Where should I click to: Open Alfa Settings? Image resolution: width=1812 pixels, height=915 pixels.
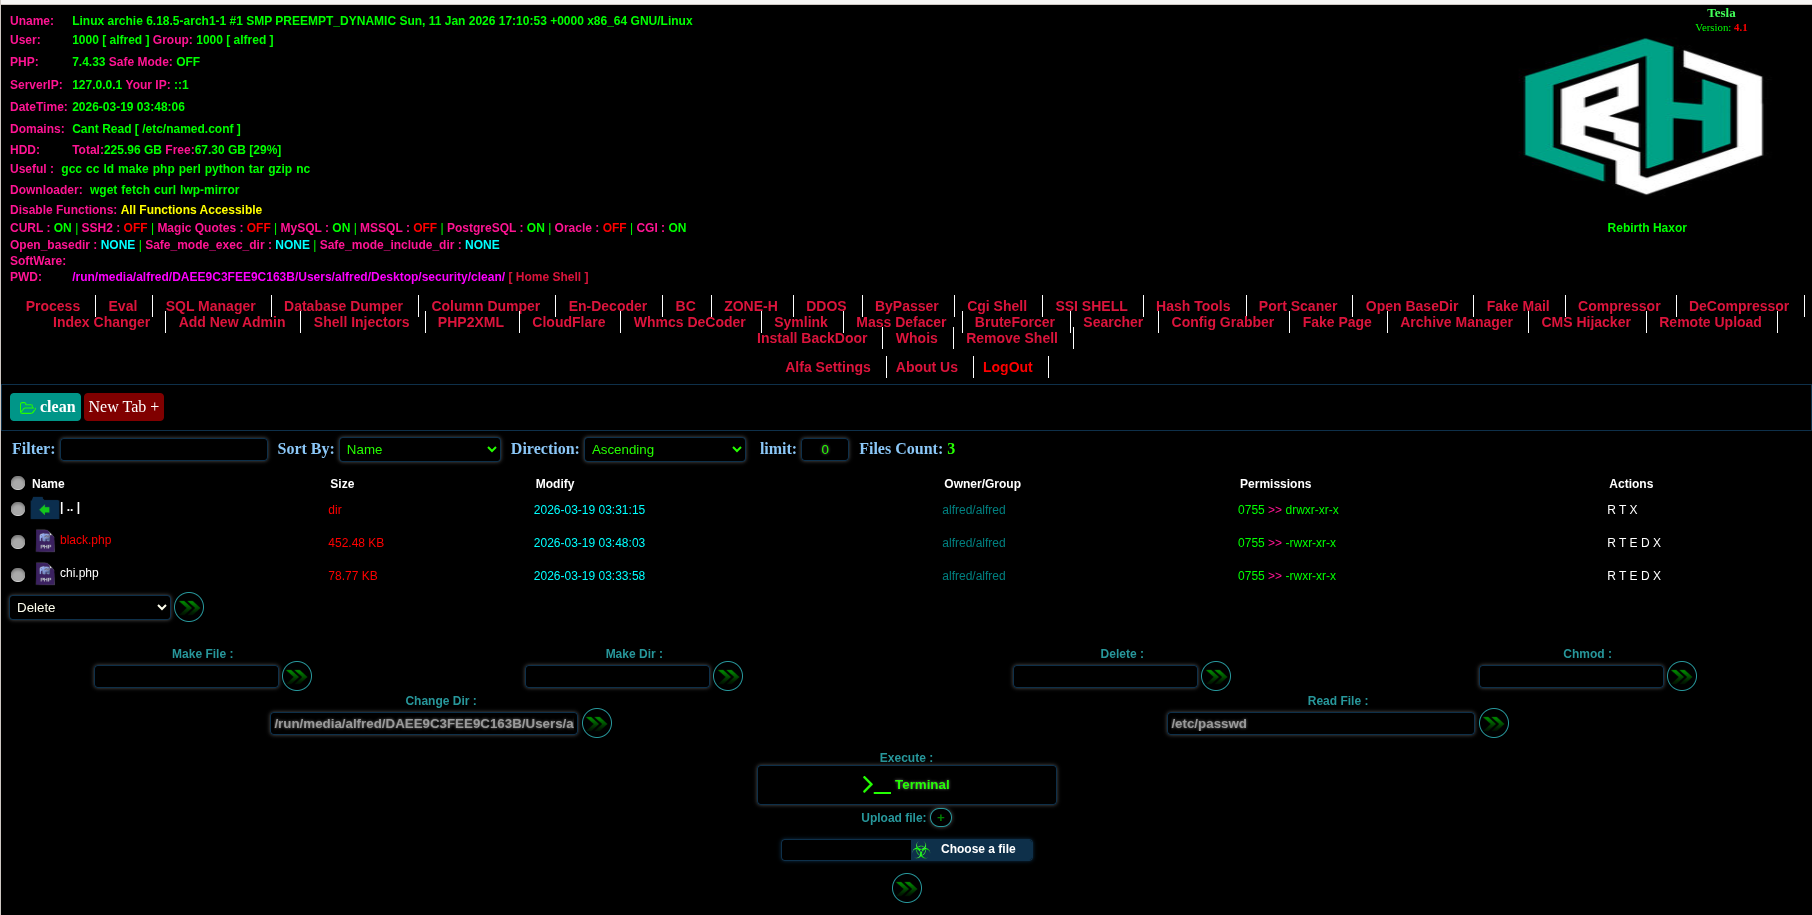pyautogui.click(x=828, y=367)
